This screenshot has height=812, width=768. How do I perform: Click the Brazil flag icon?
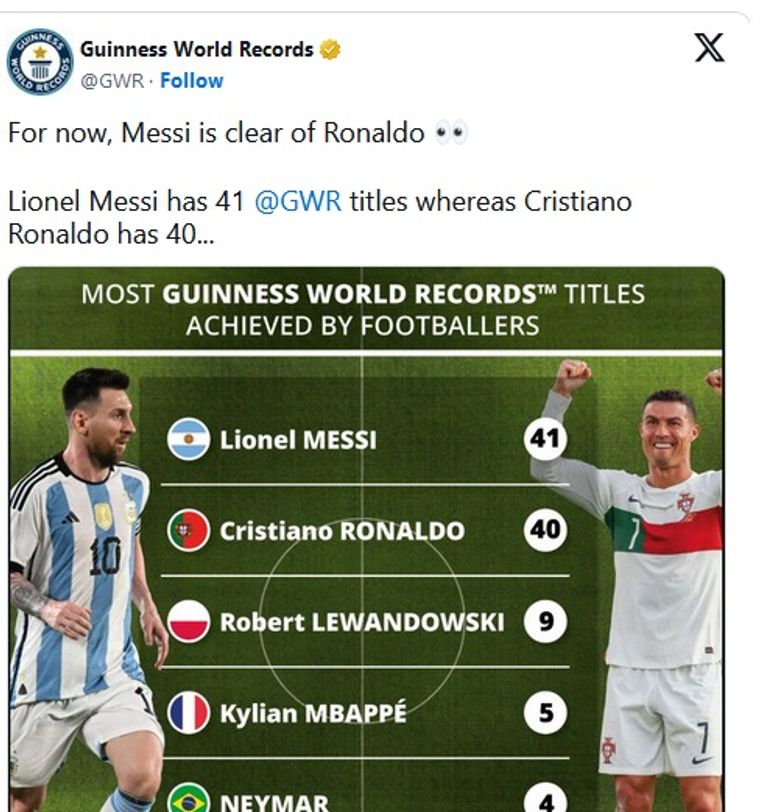tap(188, 800)
